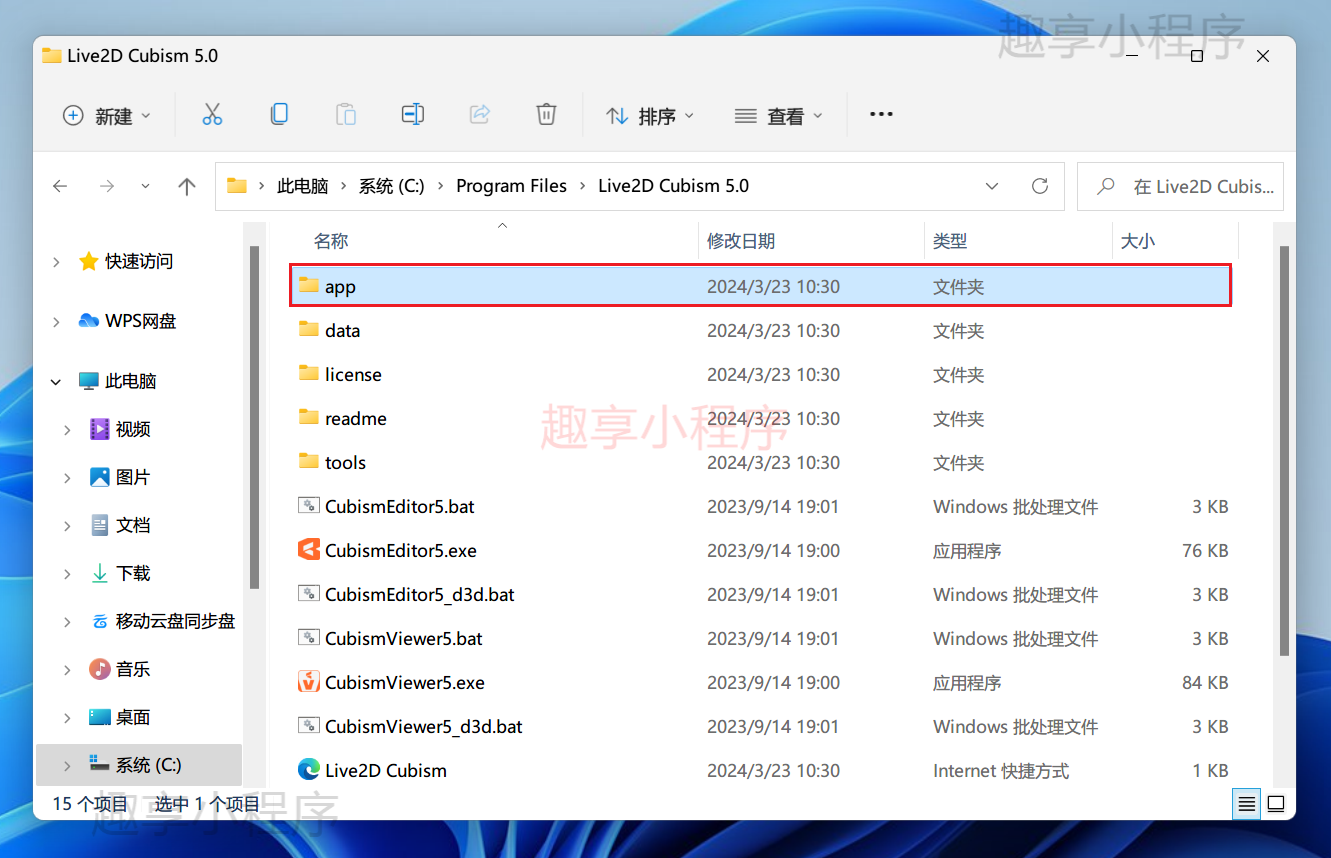The width and height of the screenshot is (1331, 858).
Task: Click the search box for Live2D Cubism
Action: tap(1180, 186)
